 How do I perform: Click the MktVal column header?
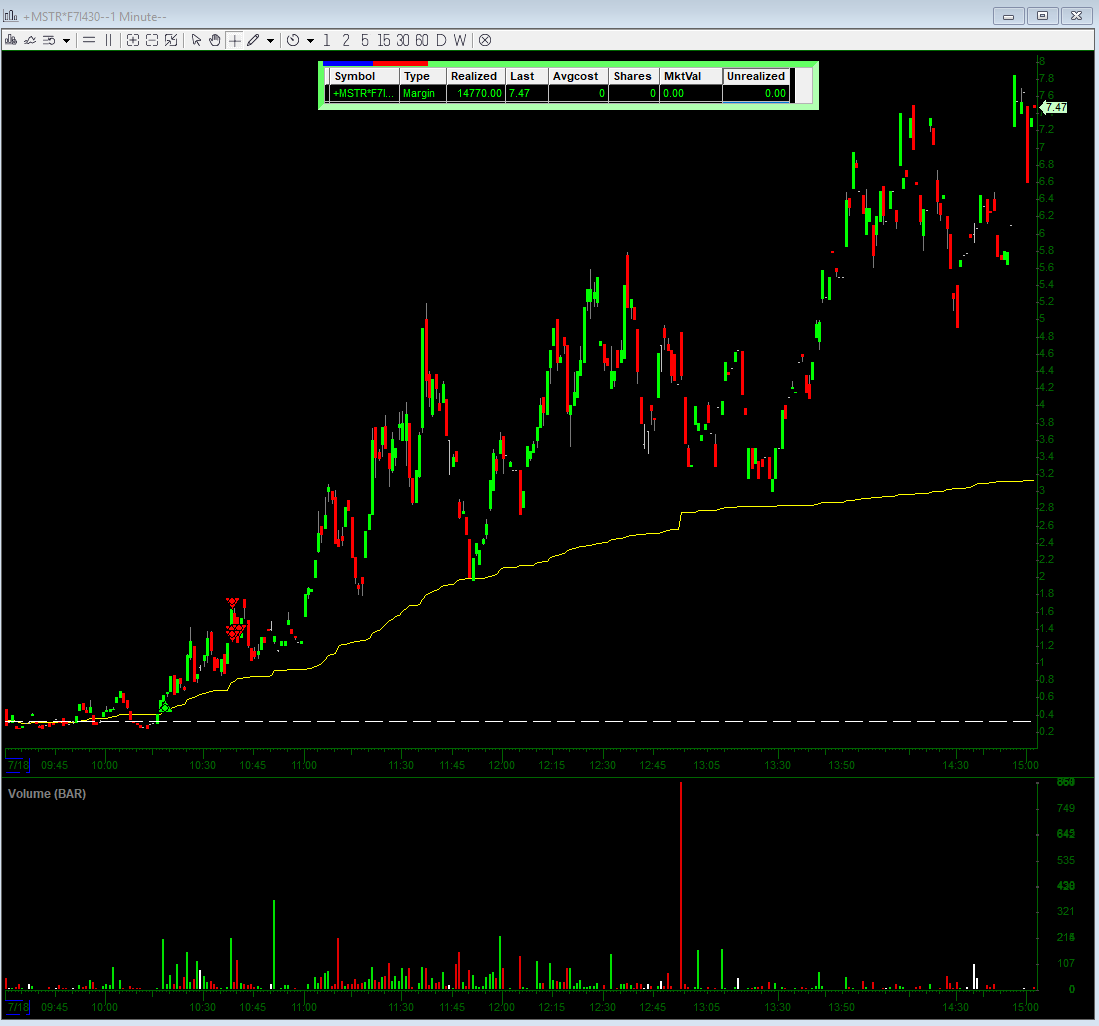click(x=691, y=76)
